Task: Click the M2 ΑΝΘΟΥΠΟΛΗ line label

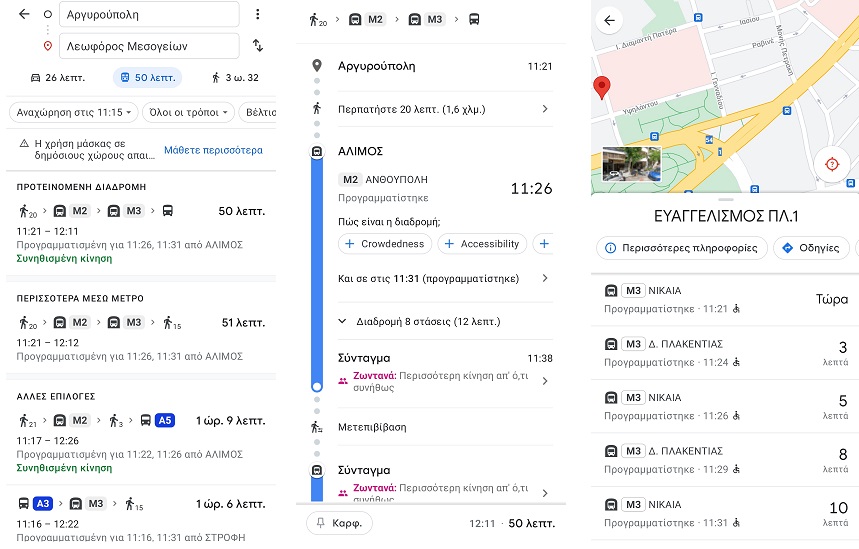Action: (x=383, y=180)
